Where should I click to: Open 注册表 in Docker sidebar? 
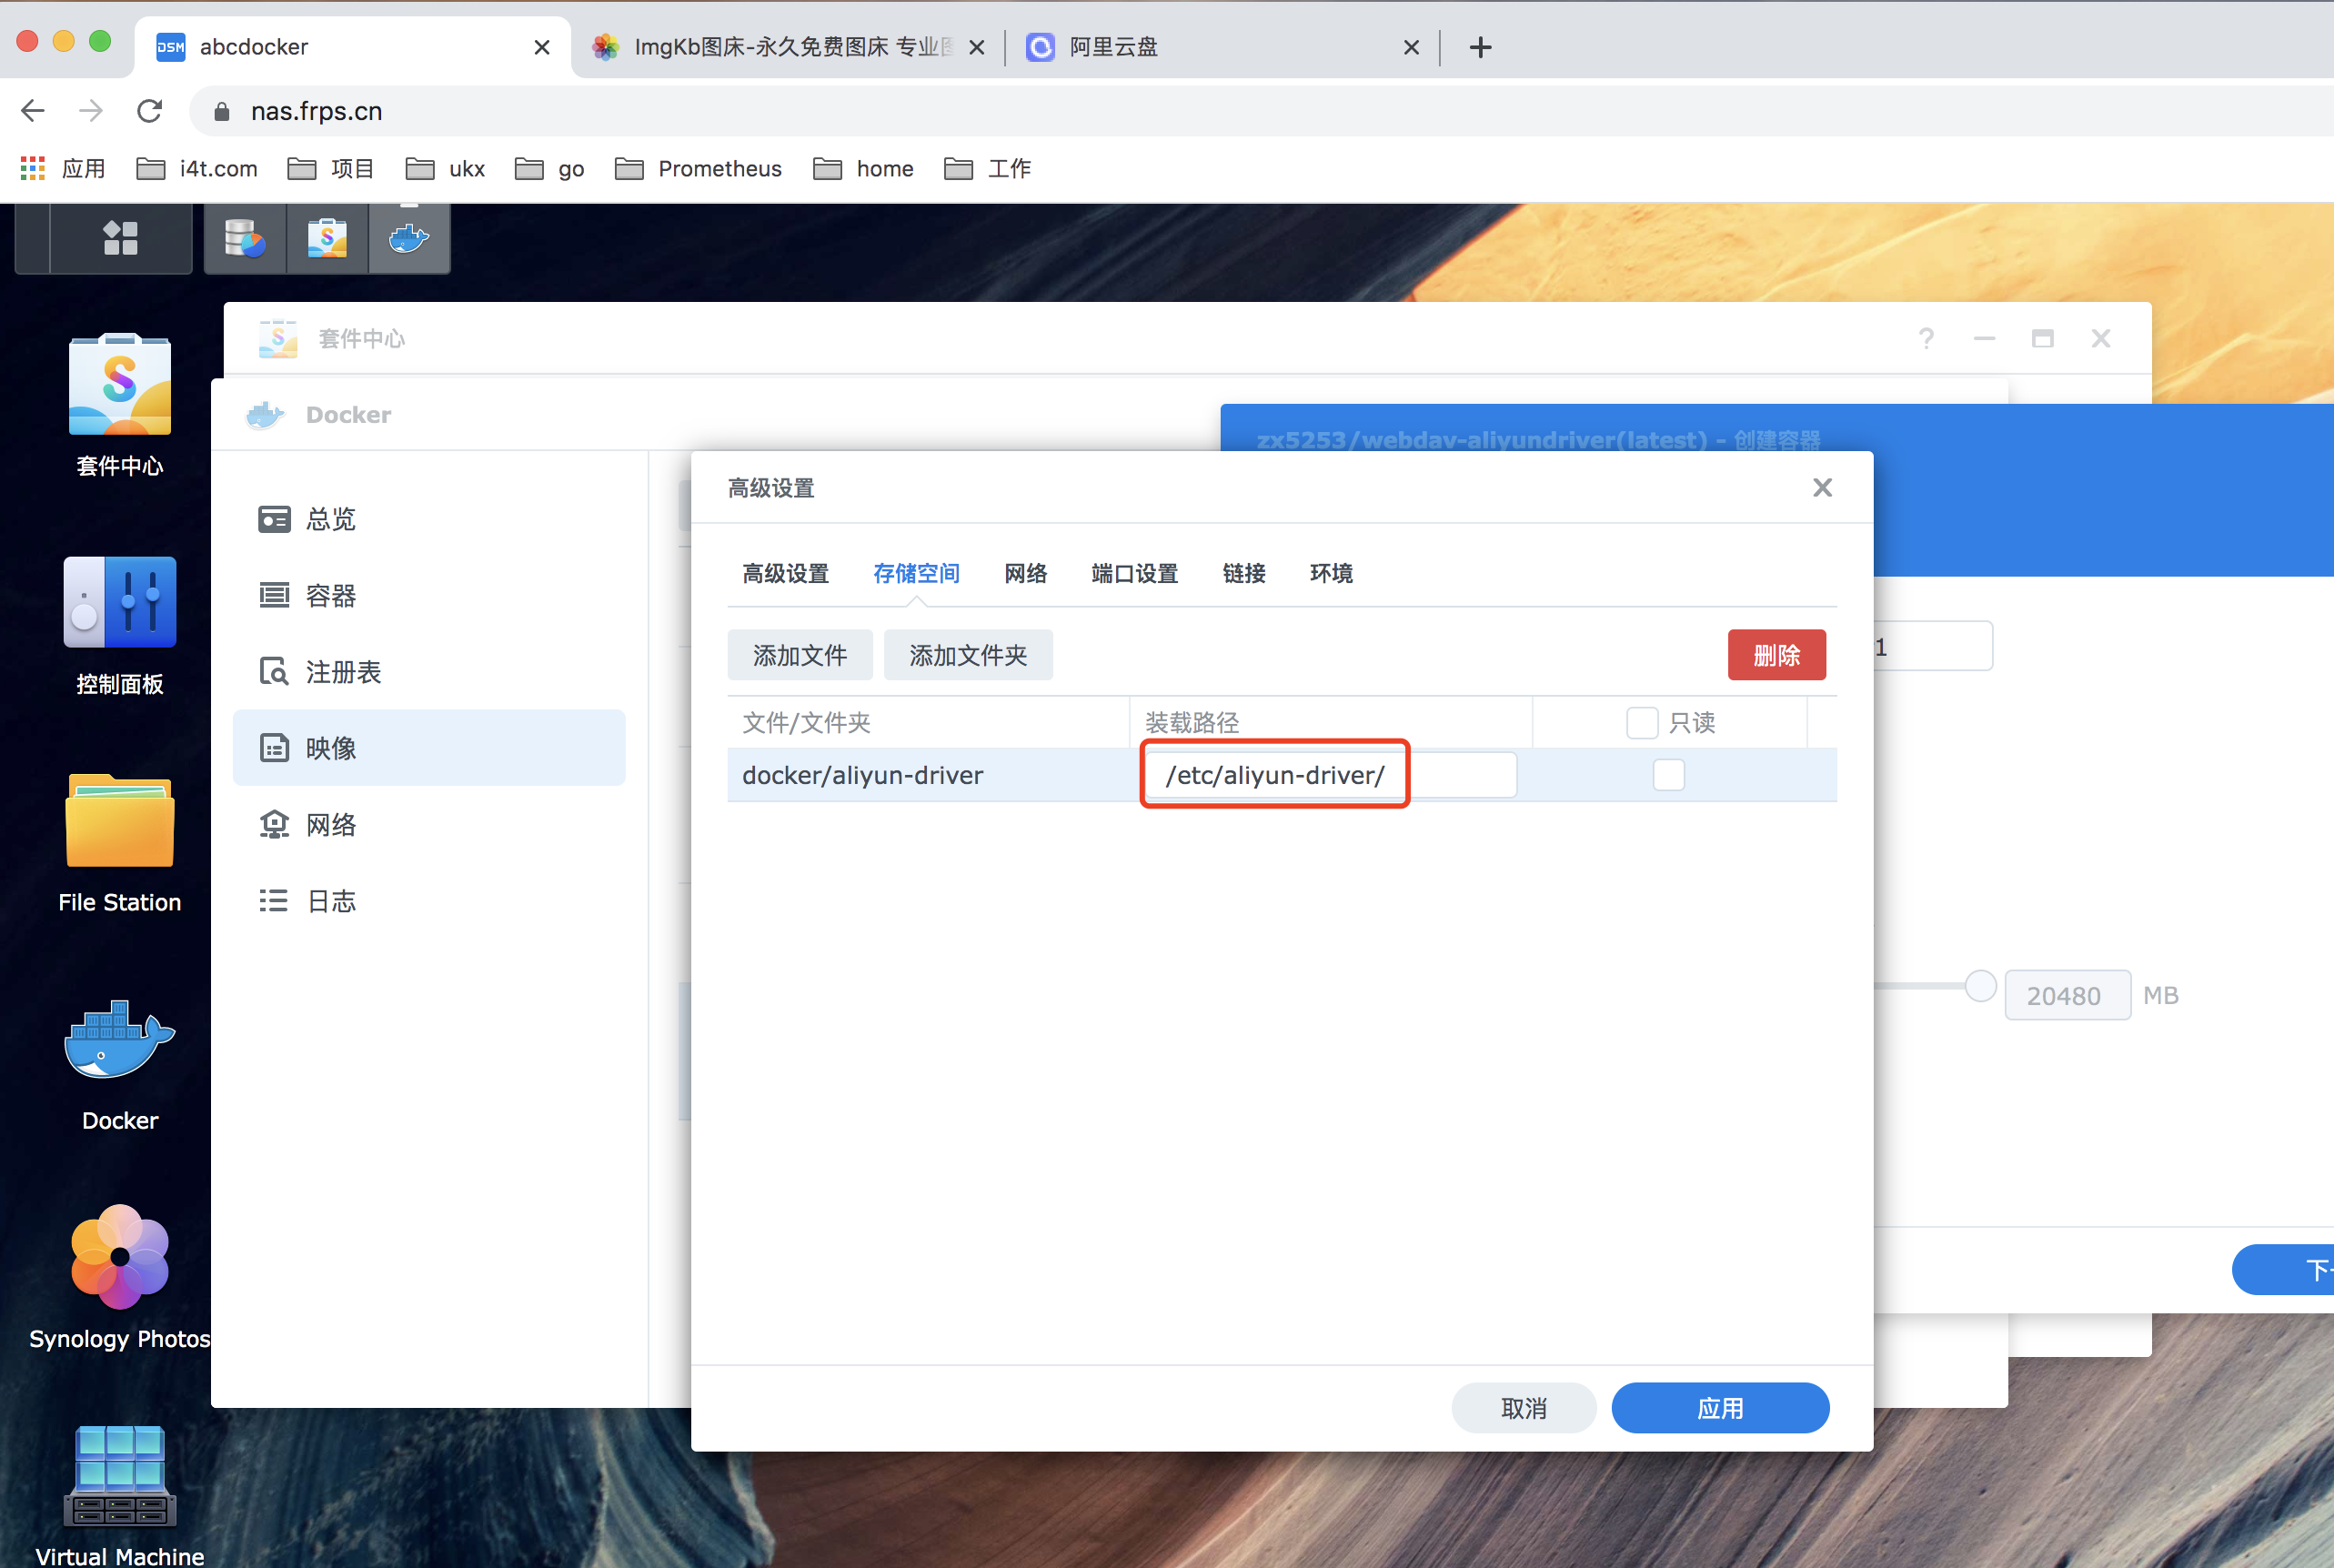(429, 672)
